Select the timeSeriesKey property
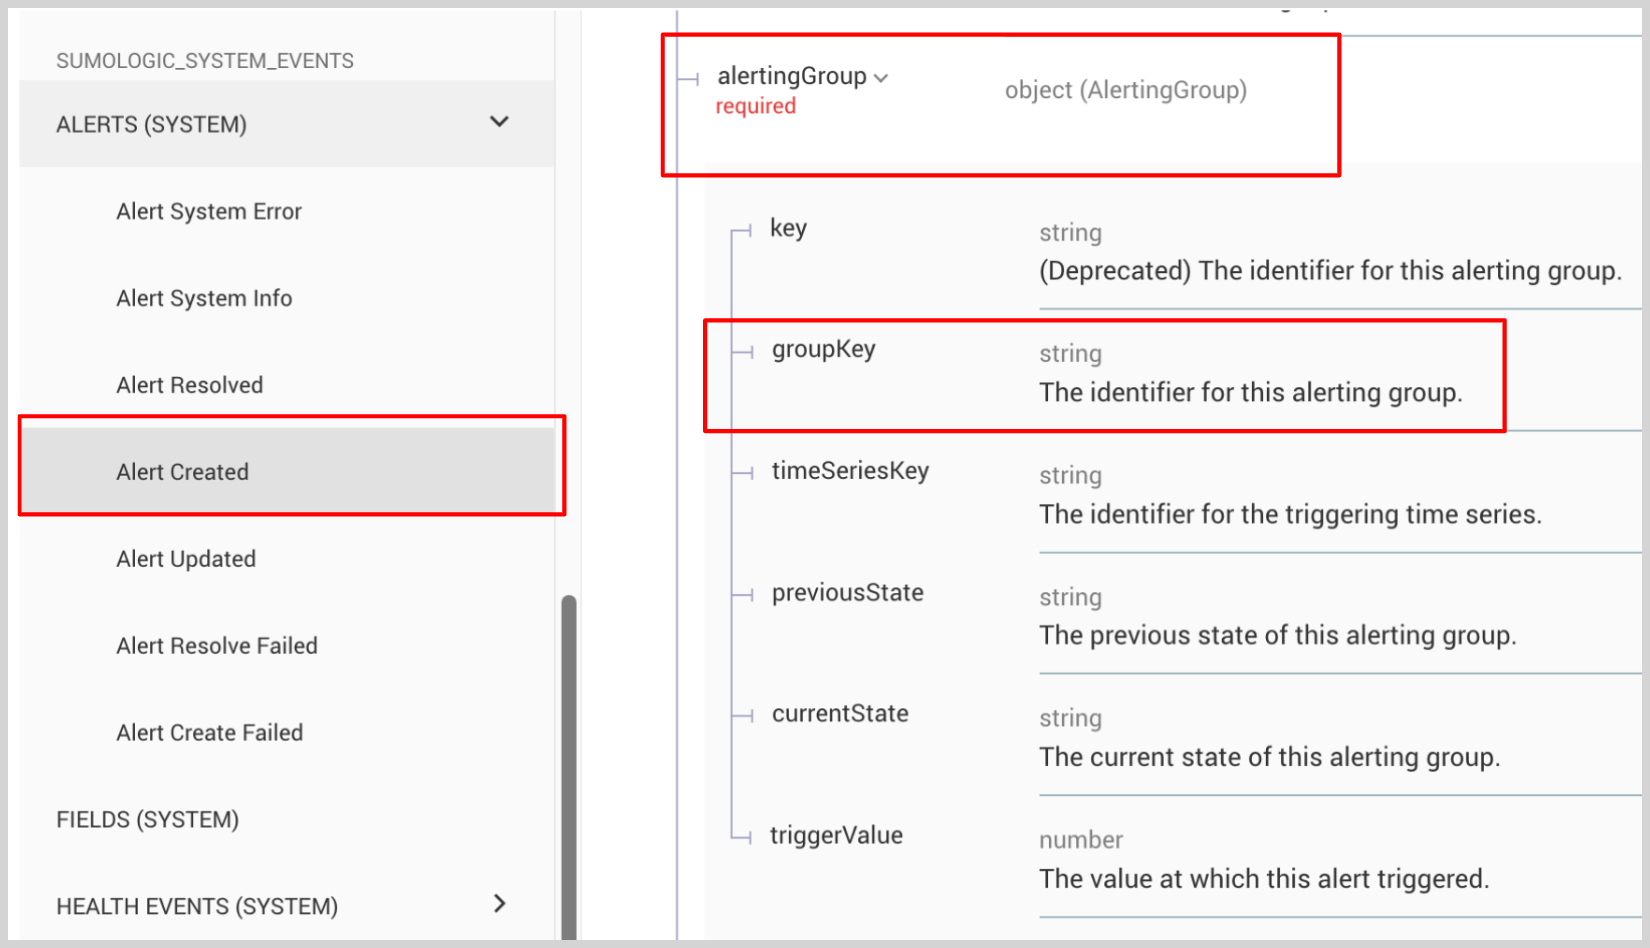The image size is (1650, 948). tap(850, 471)
